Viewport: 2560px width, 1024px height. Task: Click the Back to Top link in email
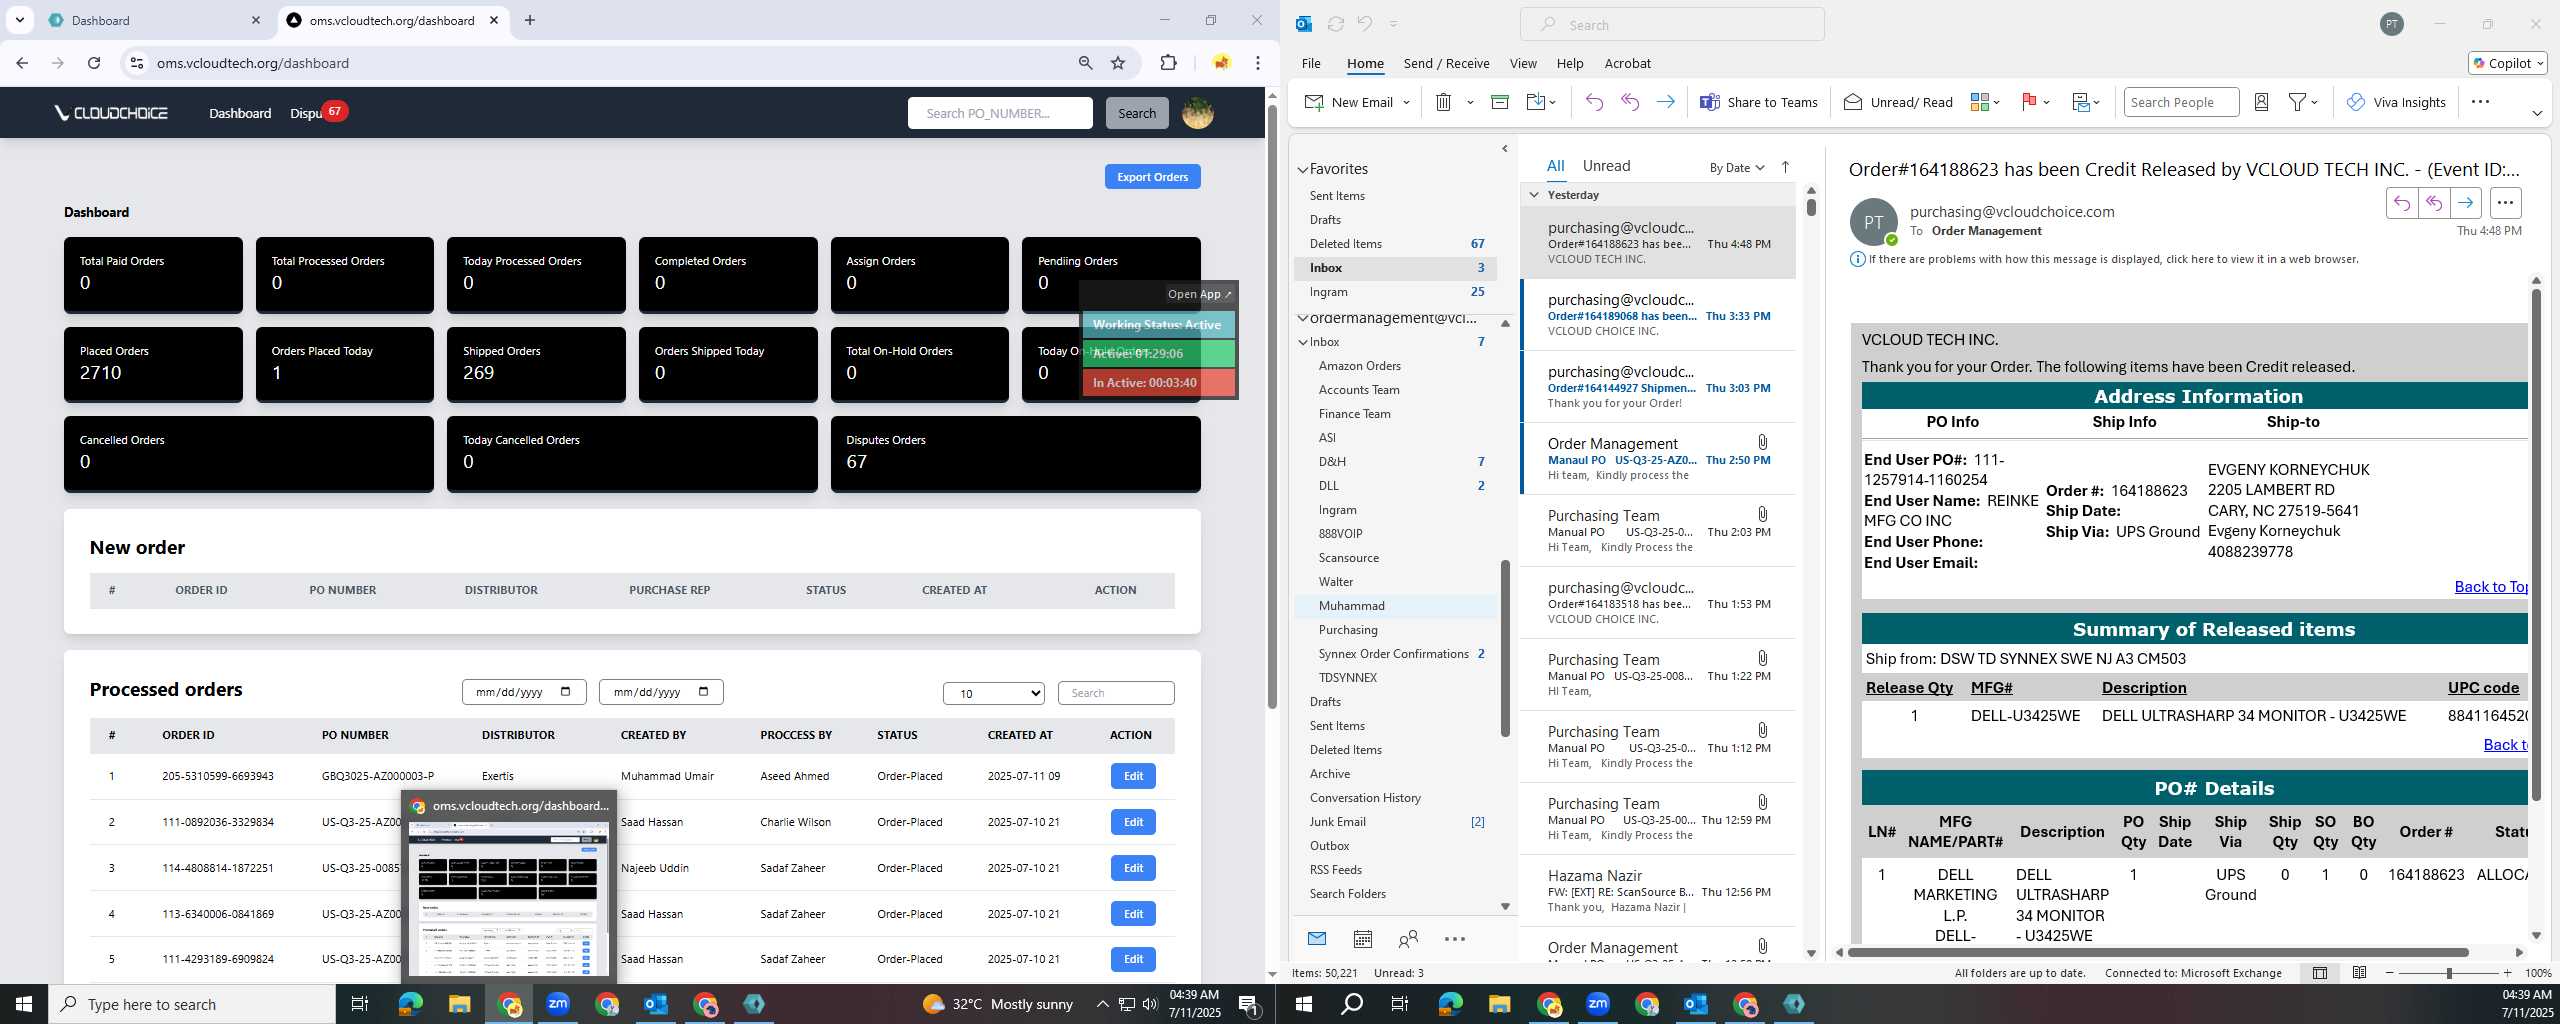point(2490,587)
